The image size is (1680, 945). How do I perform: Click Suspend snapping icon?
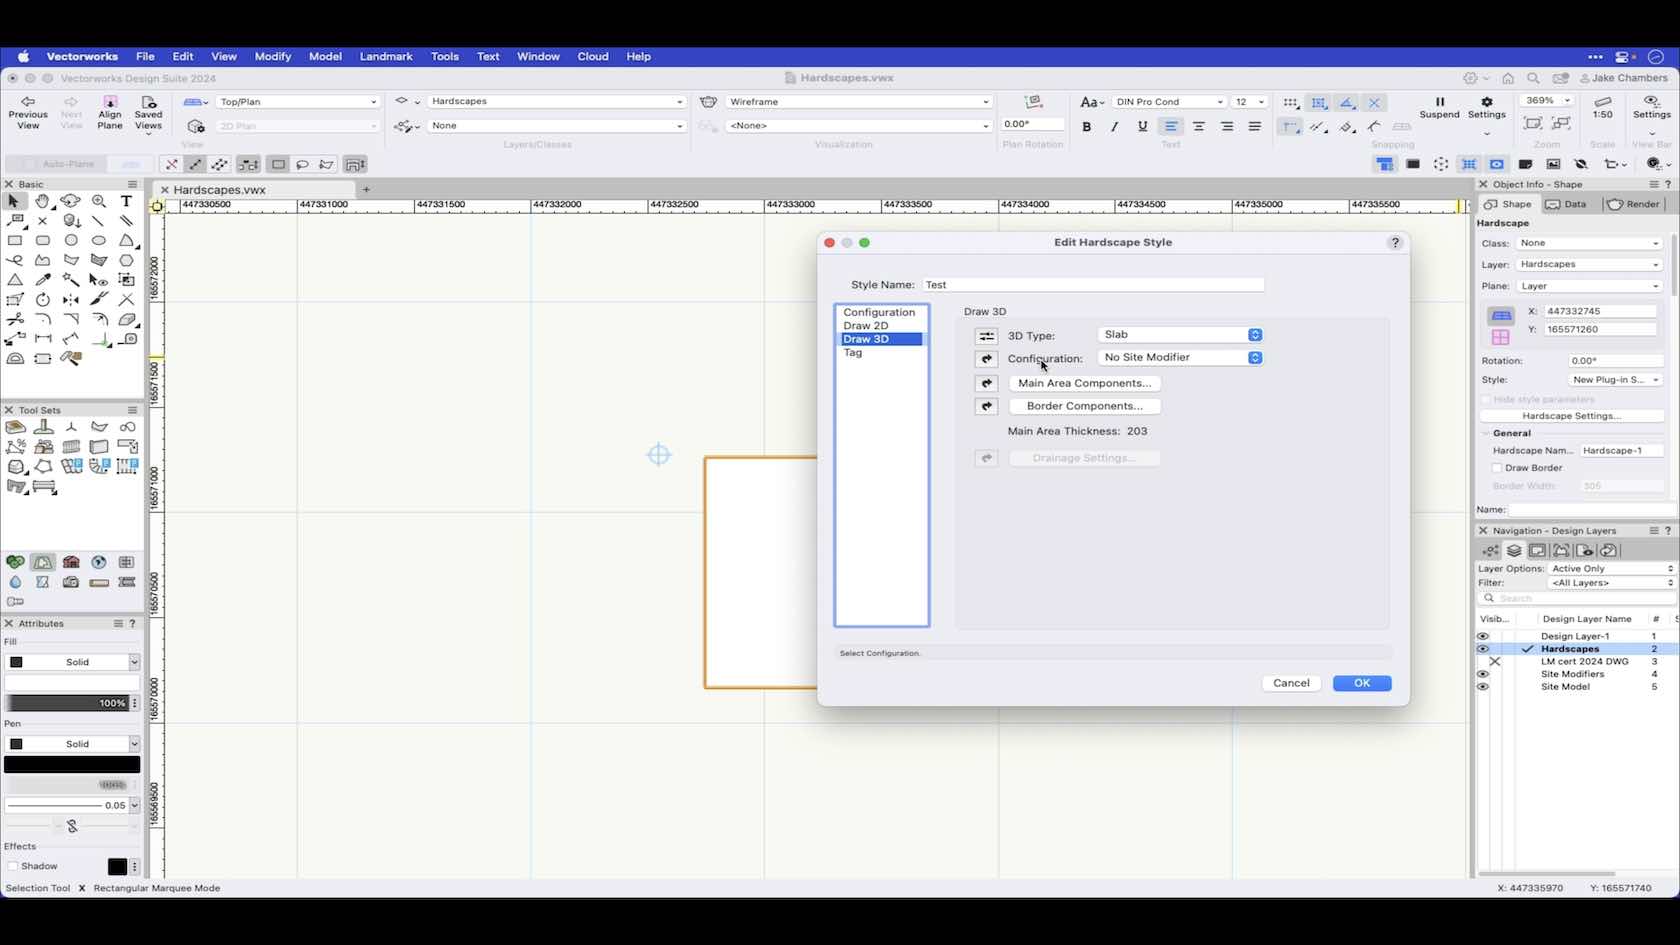point(1440,107)
